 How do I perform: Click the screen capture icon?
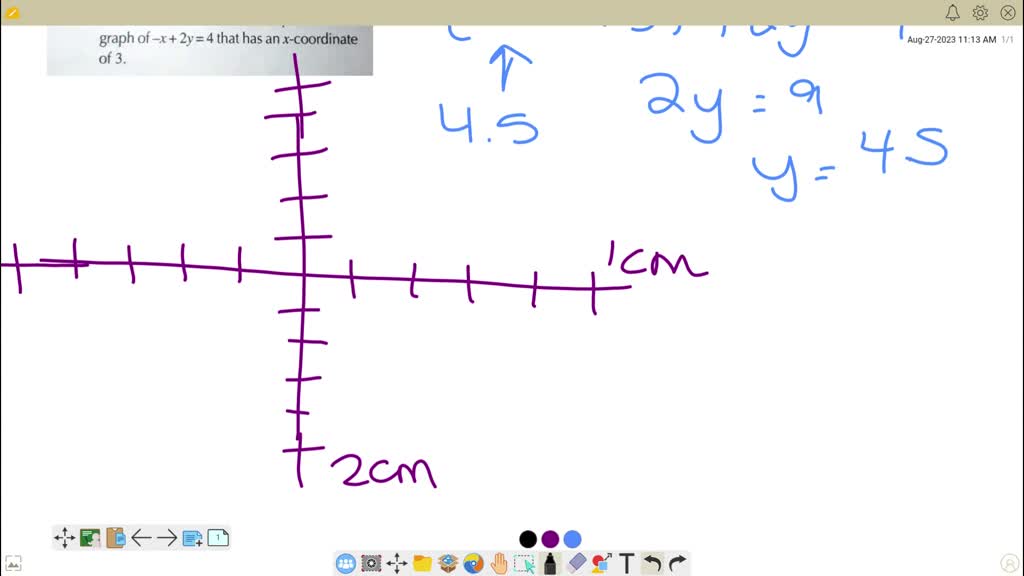pyautogui.click(x=370, y=563)
